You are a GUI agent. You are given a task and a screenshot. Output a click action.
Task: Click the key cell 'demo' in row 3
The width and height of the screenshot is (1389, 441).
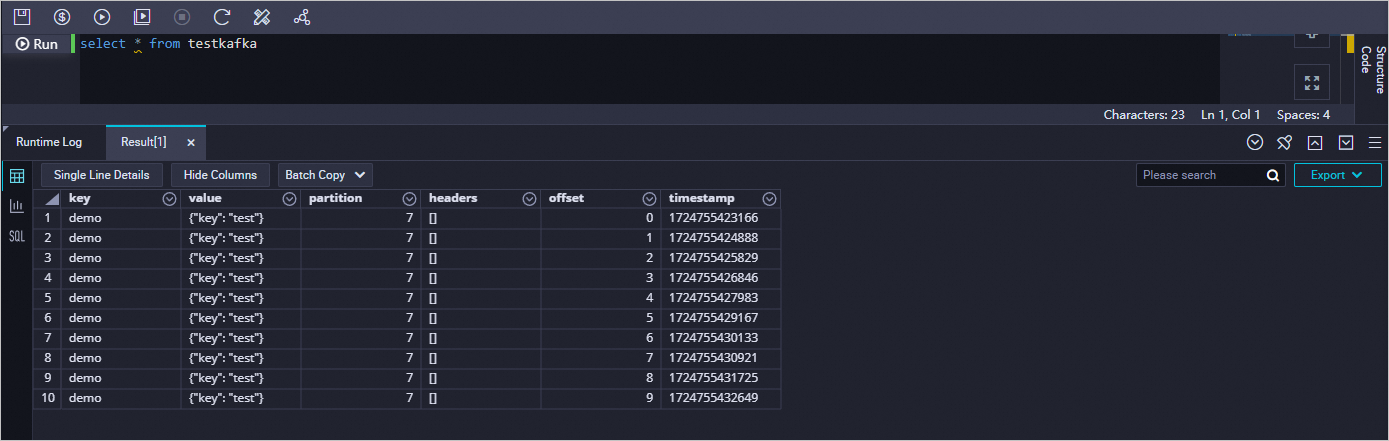click(121, 258)
